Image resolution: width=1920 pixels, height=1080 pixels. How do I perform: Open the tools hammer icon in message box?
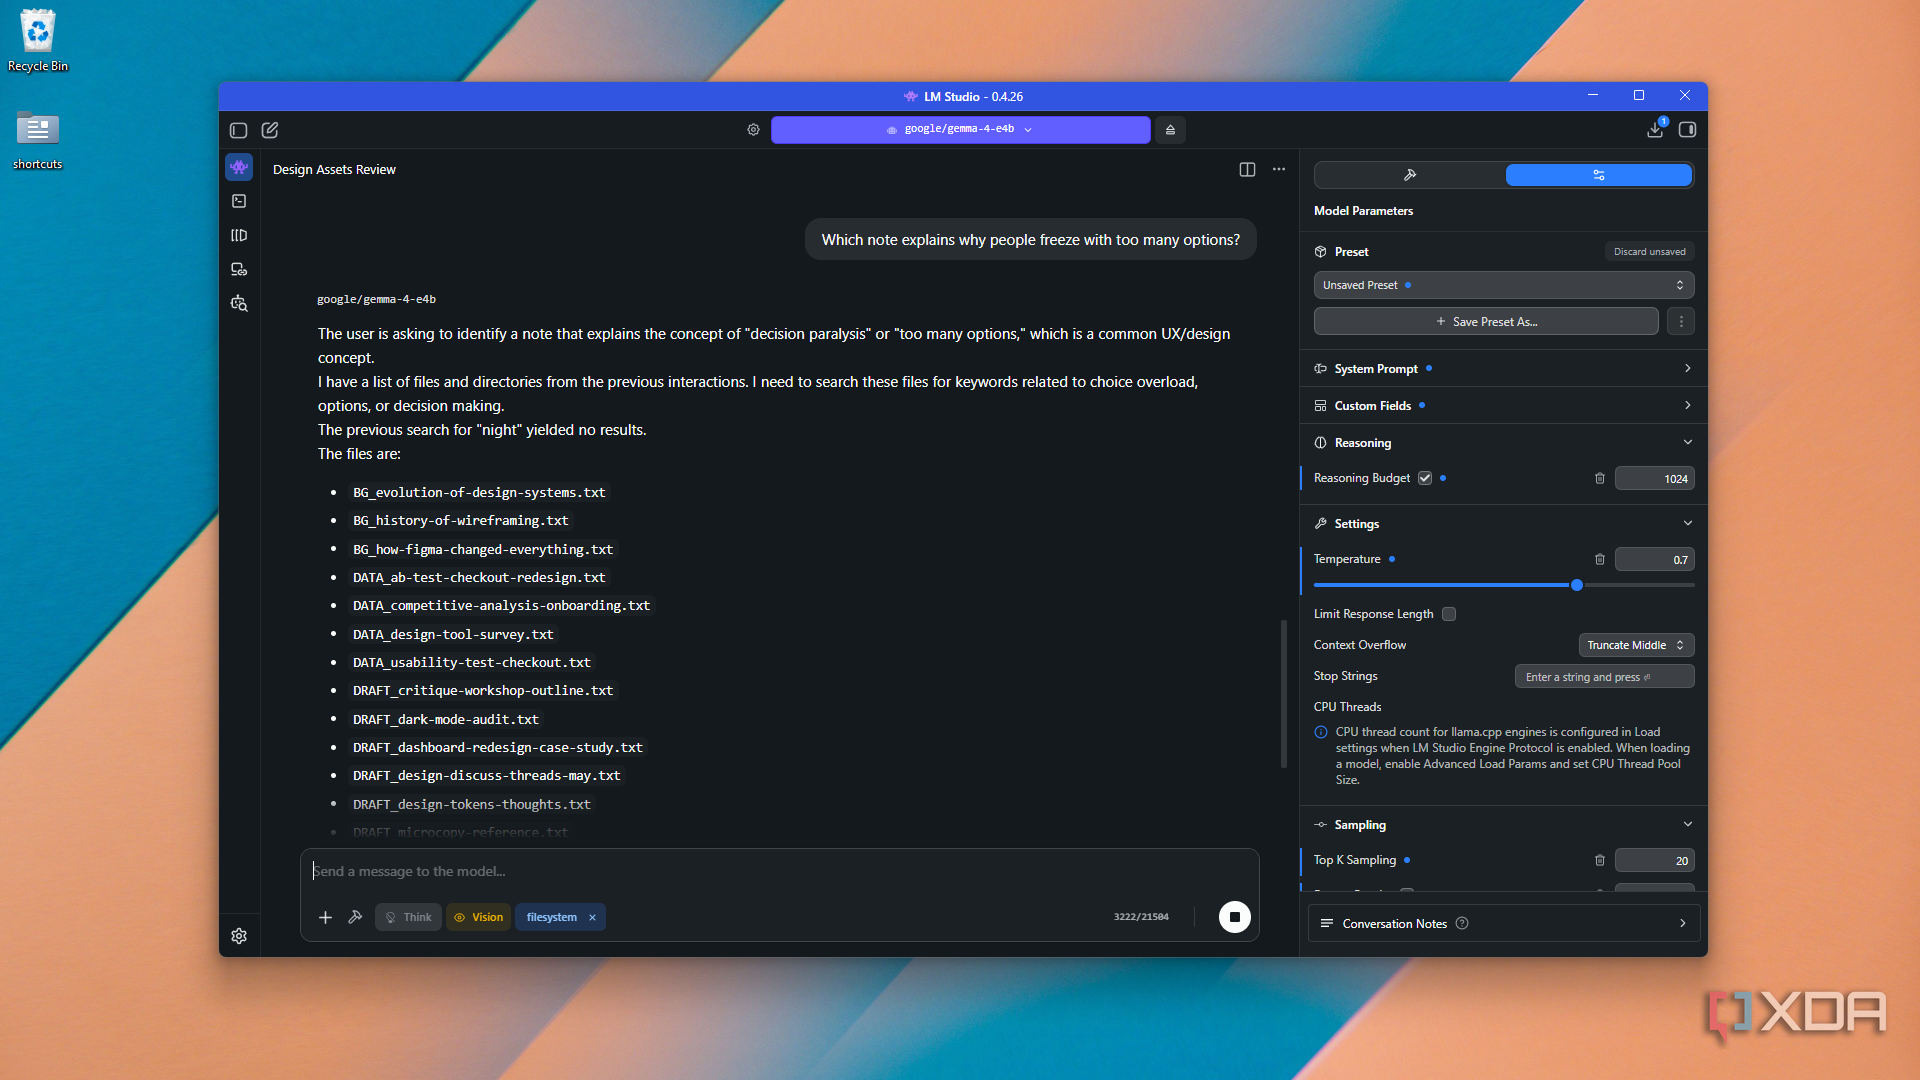coord(355,917)
